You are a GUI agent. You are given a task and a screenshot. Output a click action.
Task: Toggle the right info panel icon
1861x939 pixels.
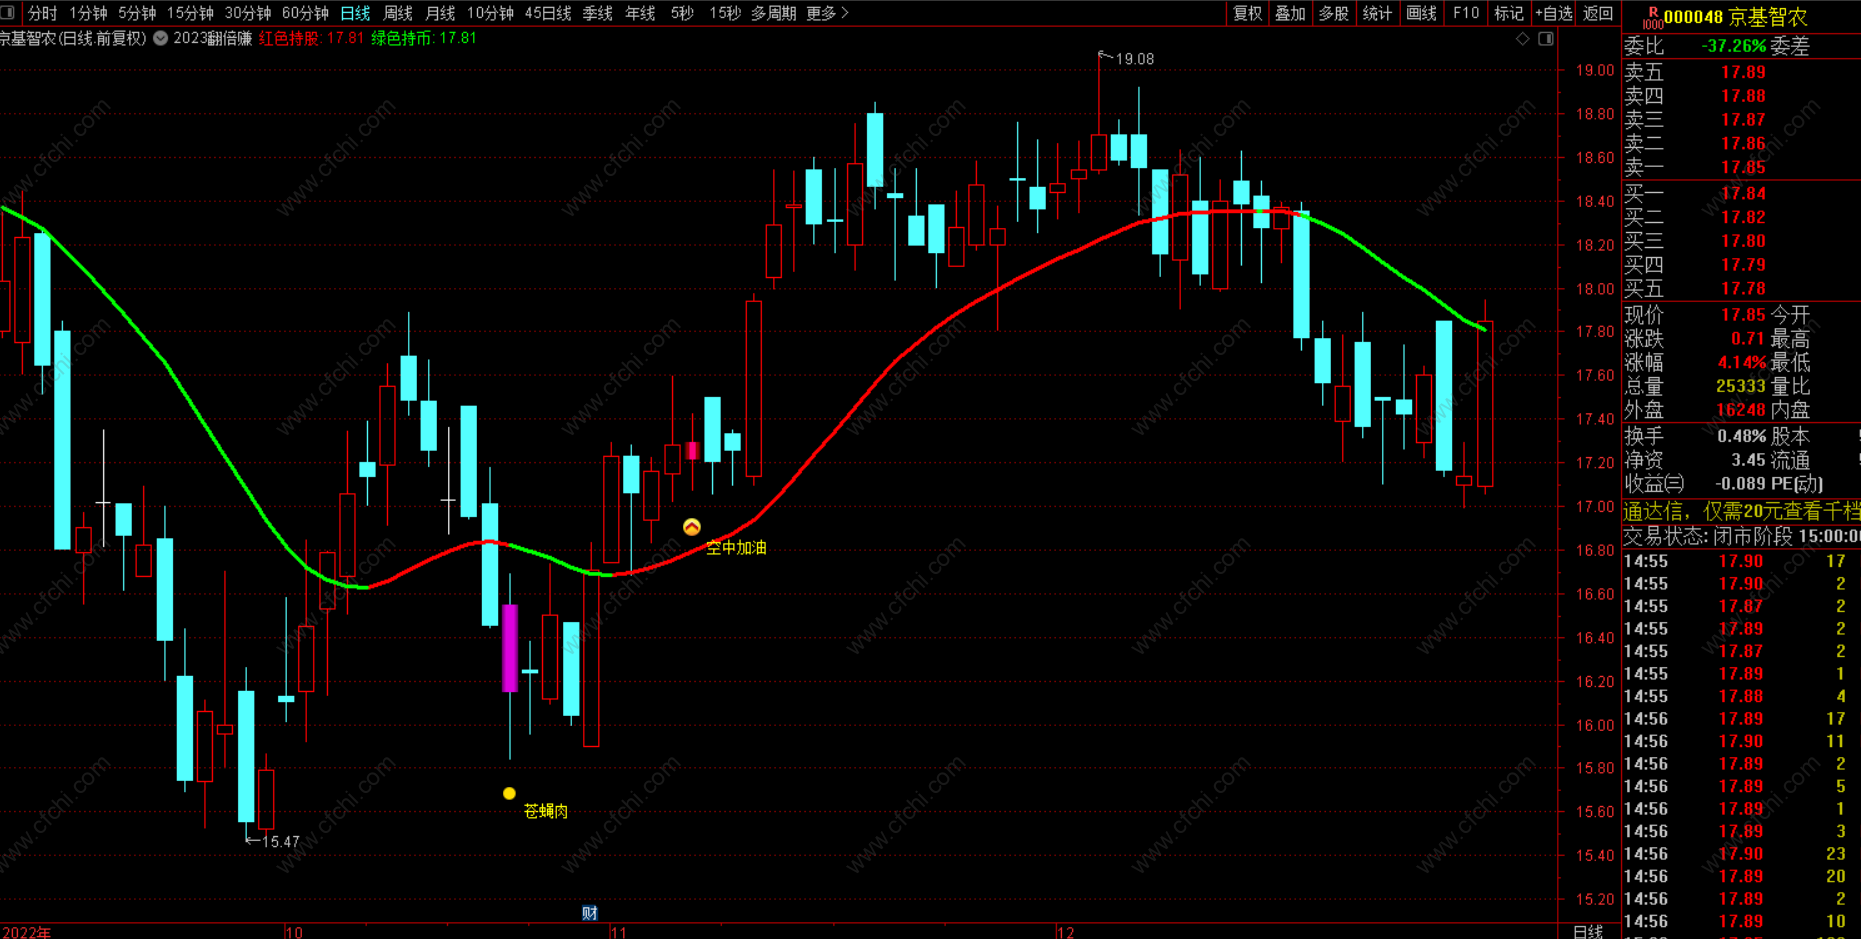(1545, 39)
